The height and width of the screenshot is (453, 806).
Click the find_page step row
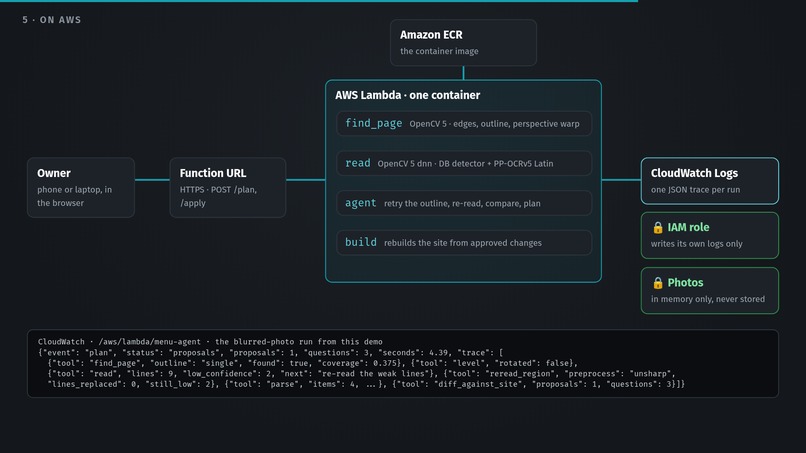click(464, 123)
